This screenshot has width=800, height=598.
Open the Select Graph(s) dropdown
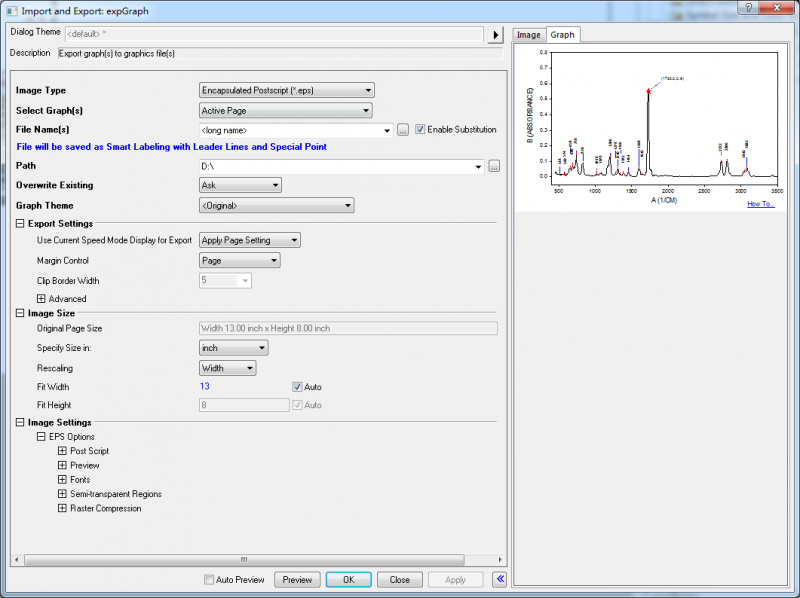[286, 111]
